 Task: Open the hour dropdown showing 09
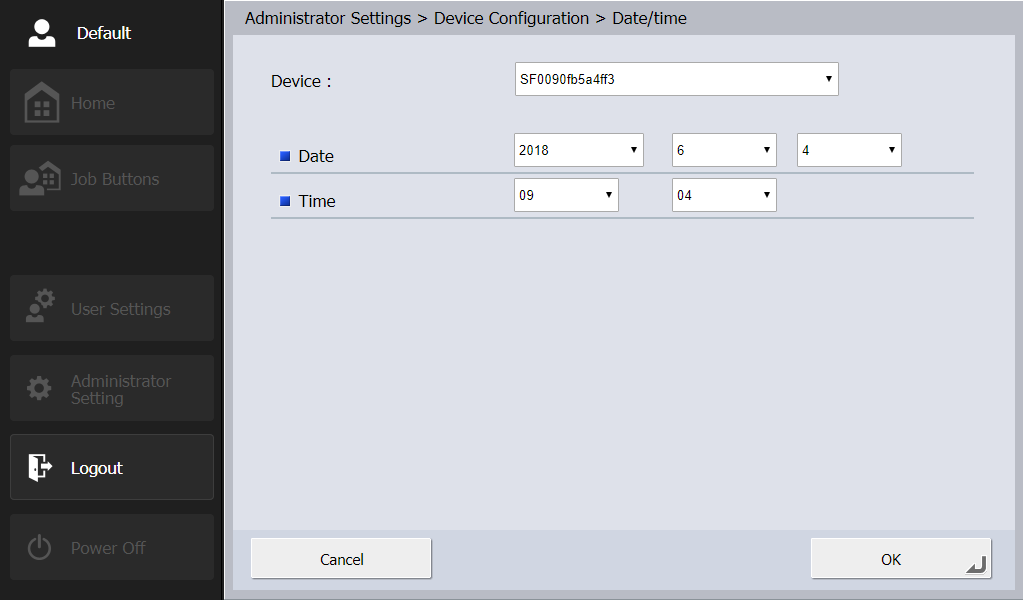(566, 195)
